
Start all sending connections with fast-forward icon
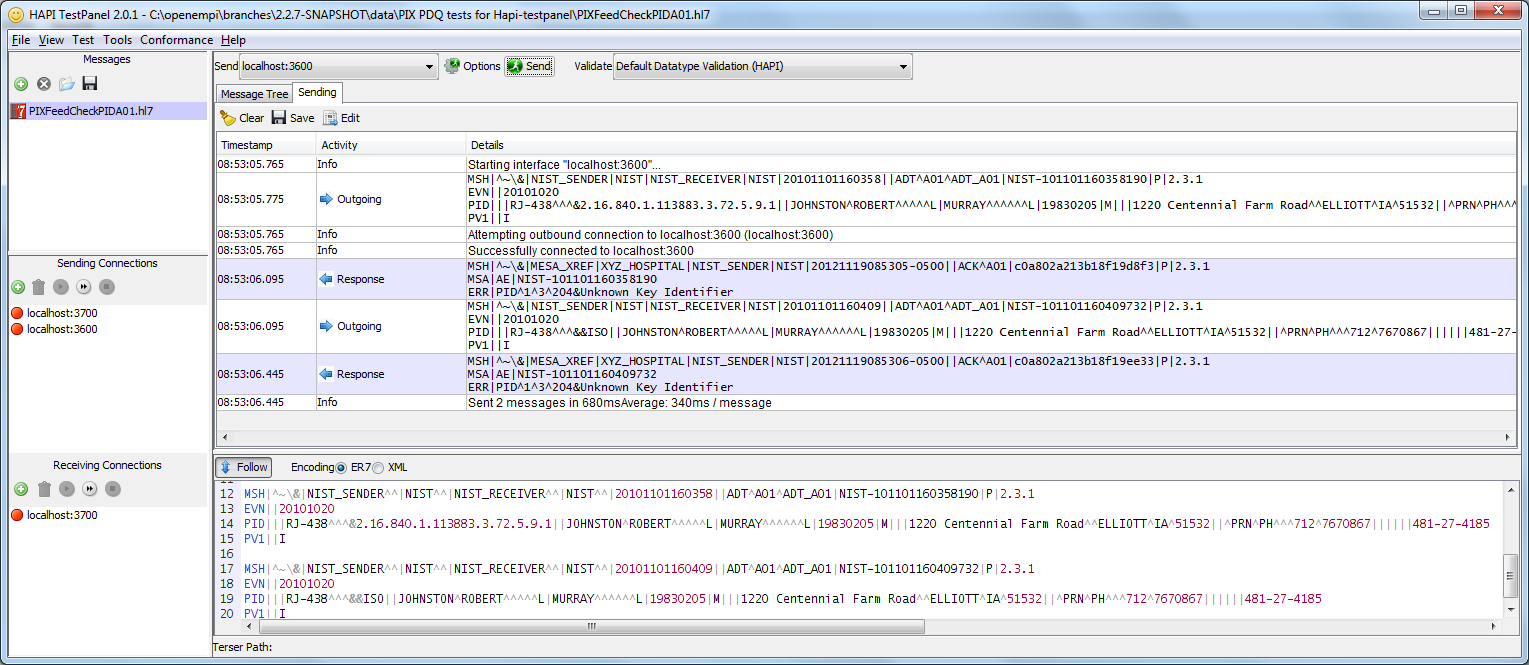tap(84, 287)
